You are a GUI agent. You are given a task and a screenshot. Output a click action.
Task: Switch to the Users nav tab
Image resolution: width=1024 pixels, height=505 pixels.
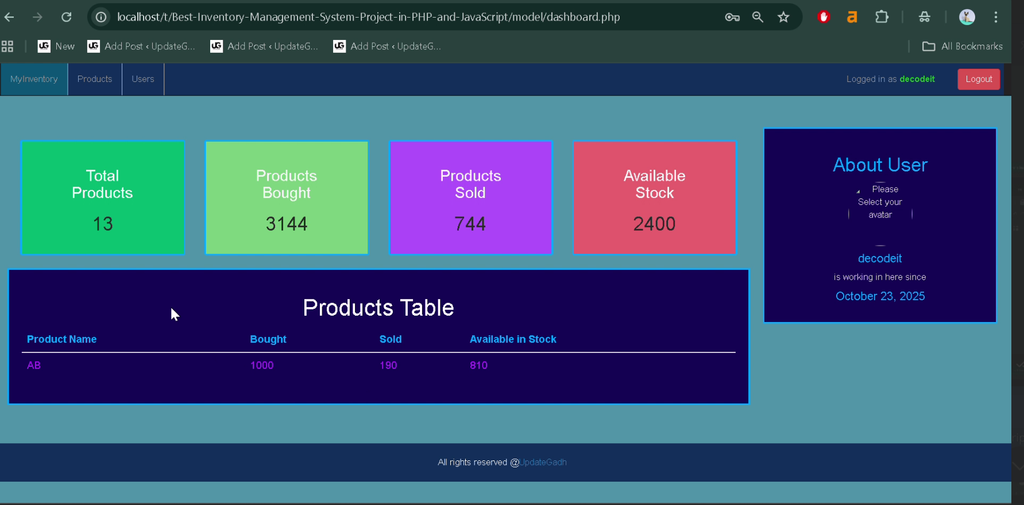tap(143, 79)
